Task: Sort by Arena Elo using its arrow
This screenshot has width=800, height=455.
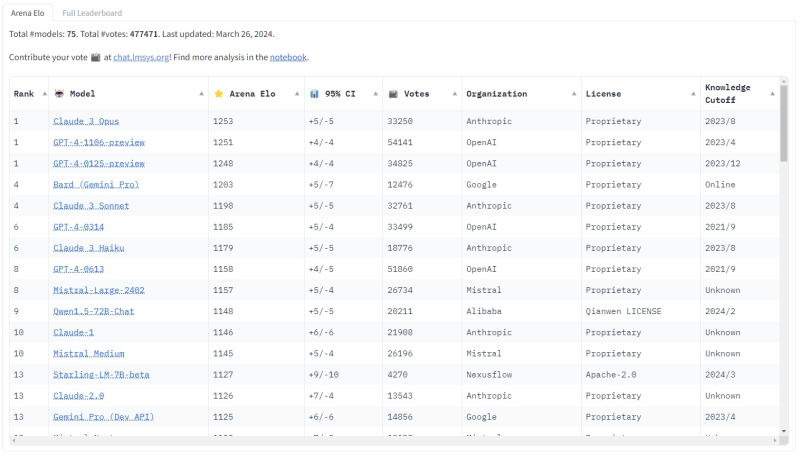Action: [296, 94]
